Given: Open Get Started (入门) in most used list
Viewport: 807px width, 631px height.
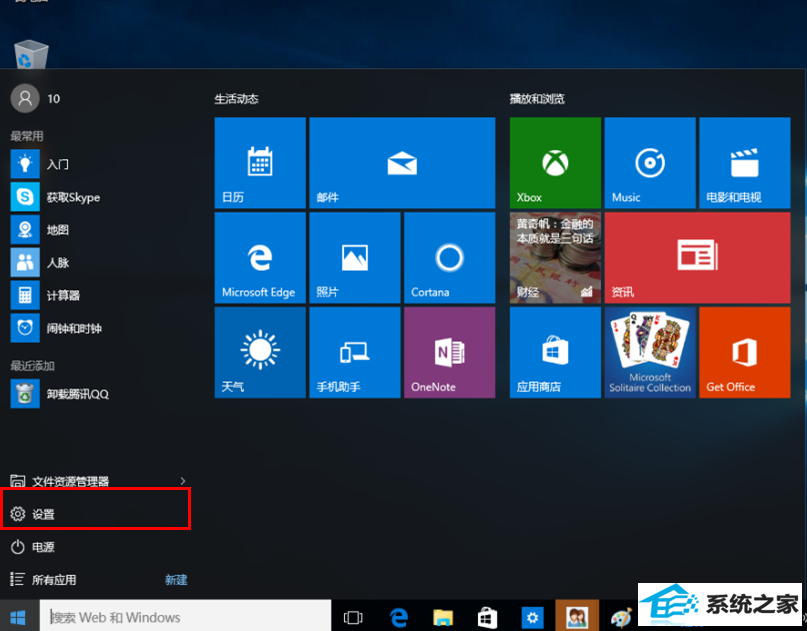Looking at the screenshot, I should [98, 164].
